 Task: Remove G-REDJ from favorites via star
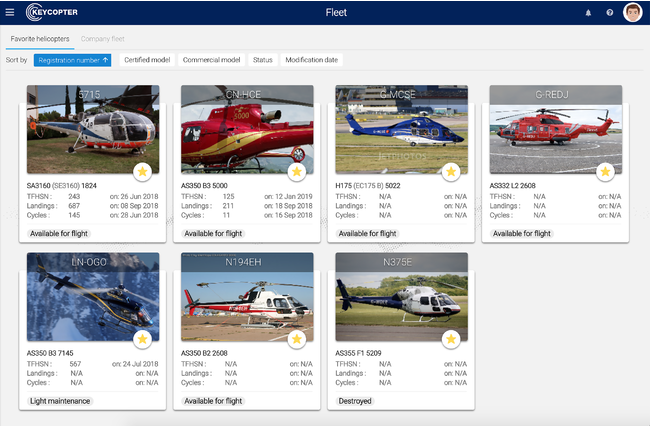click(605, 172)
